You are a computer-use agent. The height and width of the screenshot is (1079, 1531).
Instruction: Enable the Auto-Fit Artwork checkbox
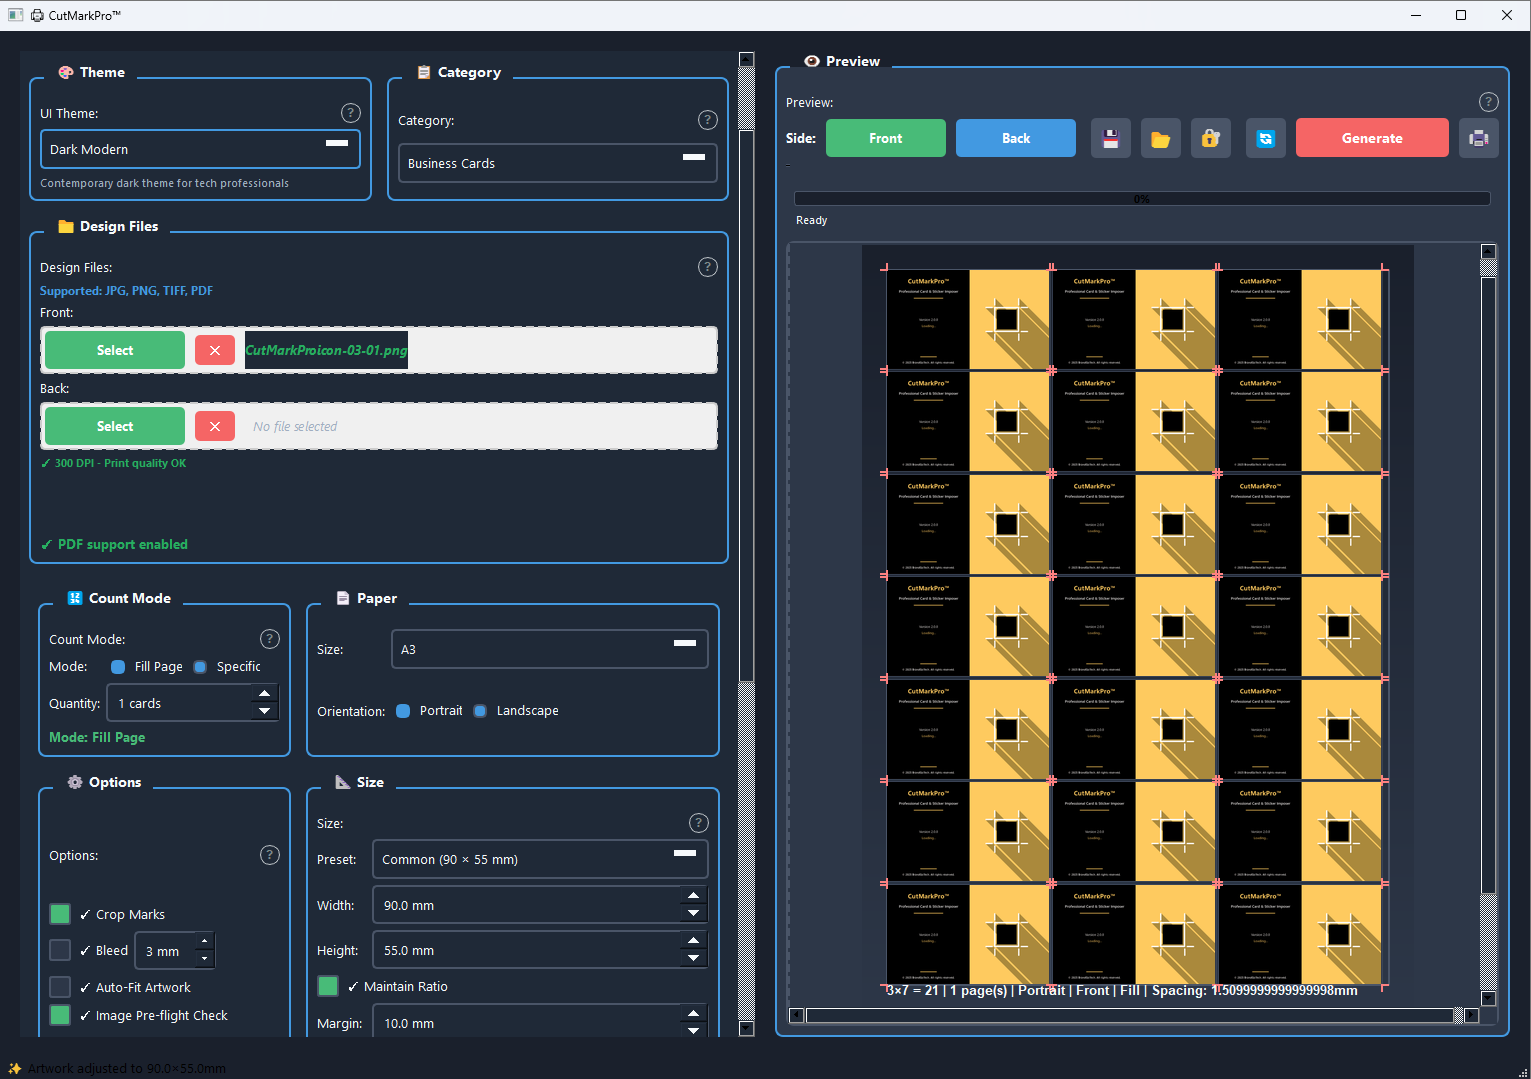point(60,987)
